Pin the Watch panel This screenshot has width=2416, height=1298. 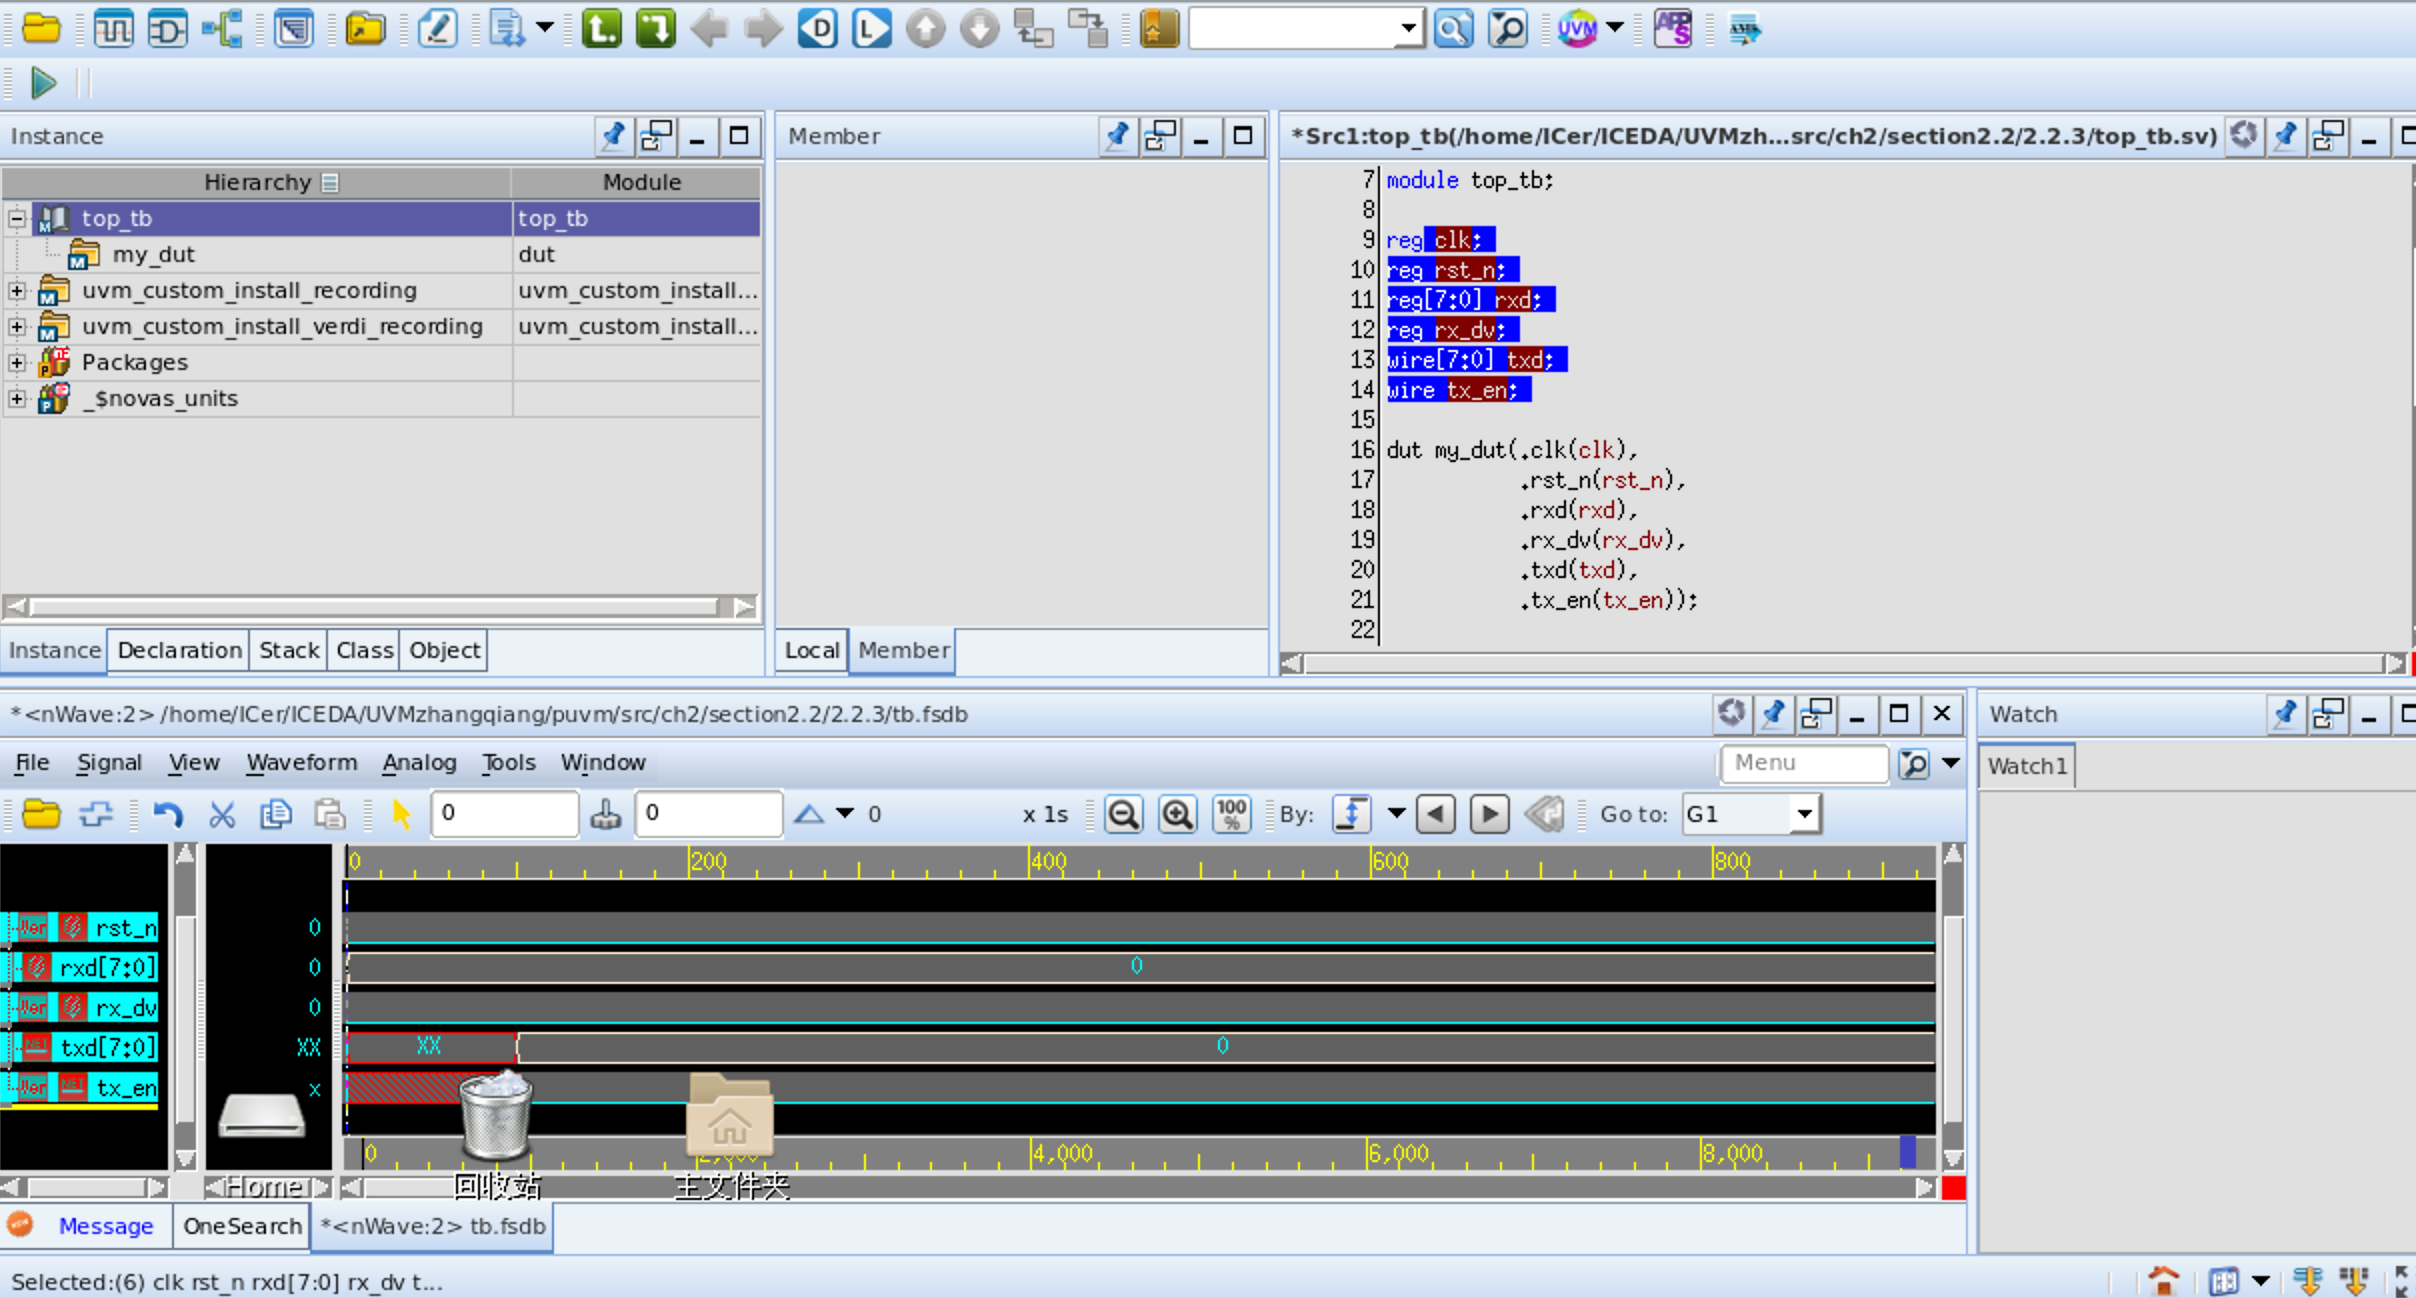(2284, 714)
